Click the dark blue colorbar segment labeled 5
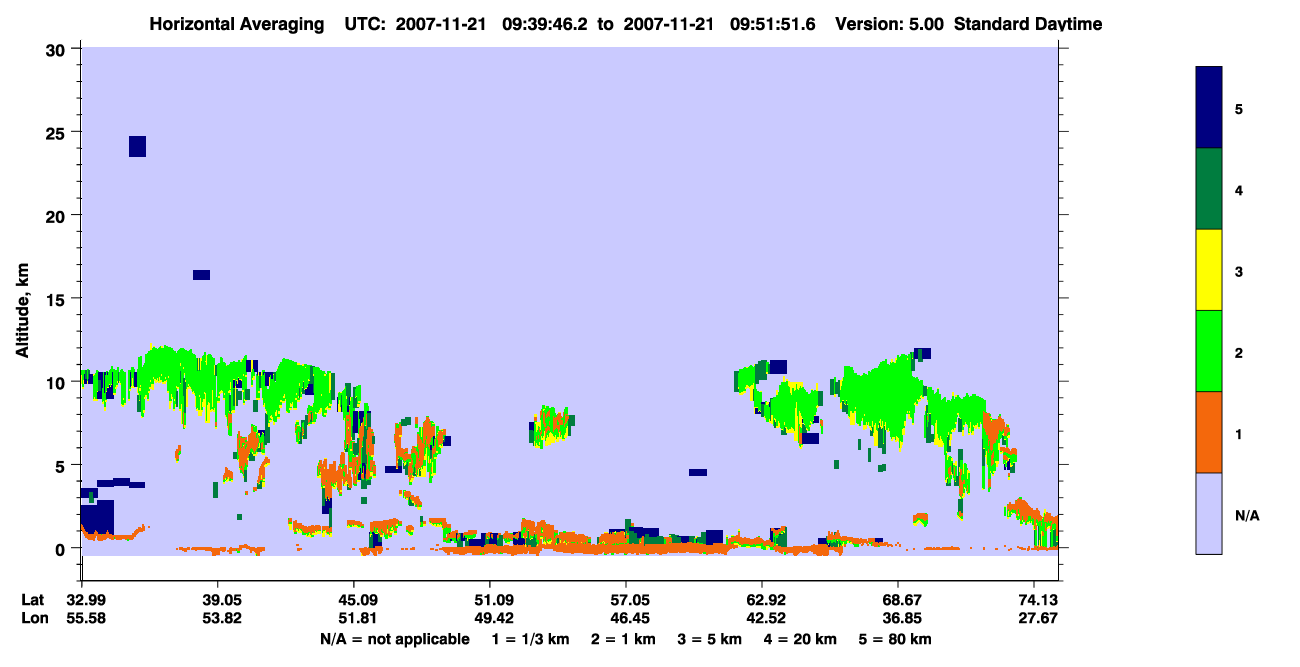Screen dimensions: 1300x667 [x=1209, y=108]
